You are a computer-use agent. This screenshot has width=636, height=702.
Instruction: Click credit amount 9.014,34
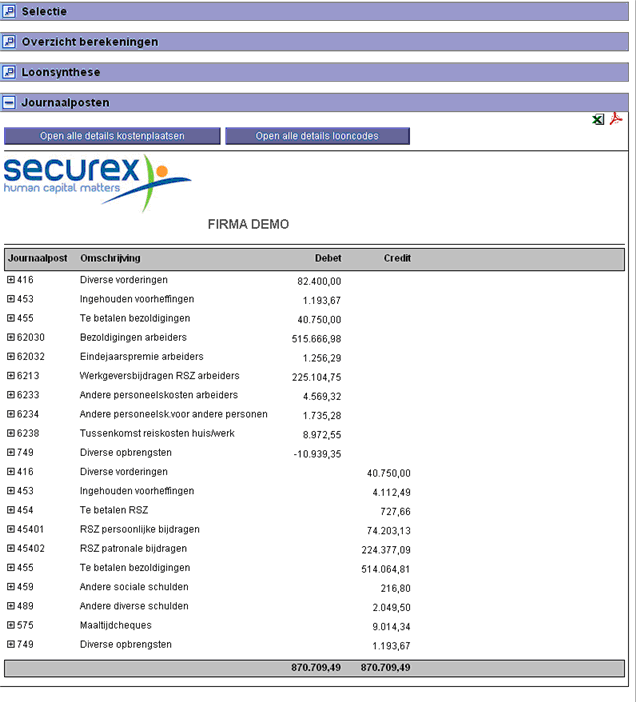click(x=391, y=627)
